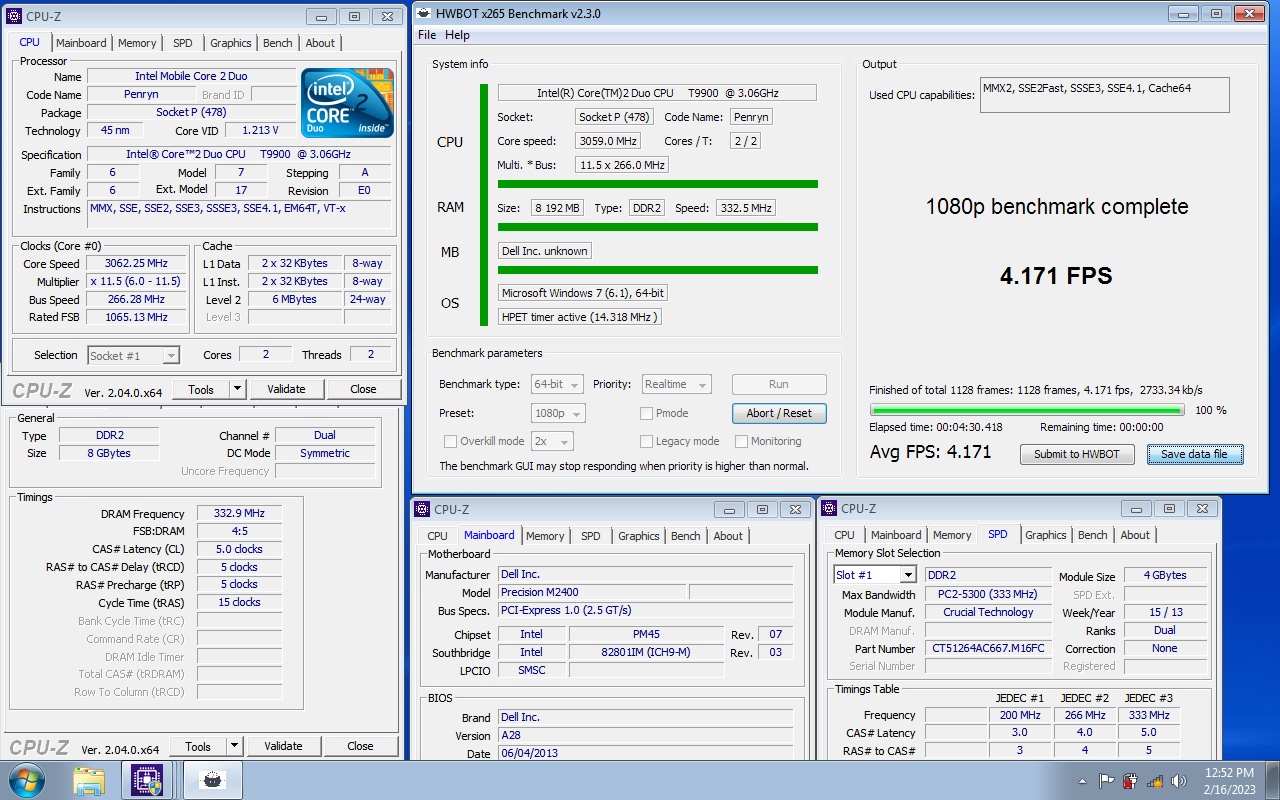Open the File menu in HWBOT
This screenshot has width=1280, height=800.
tap(427, 35)
